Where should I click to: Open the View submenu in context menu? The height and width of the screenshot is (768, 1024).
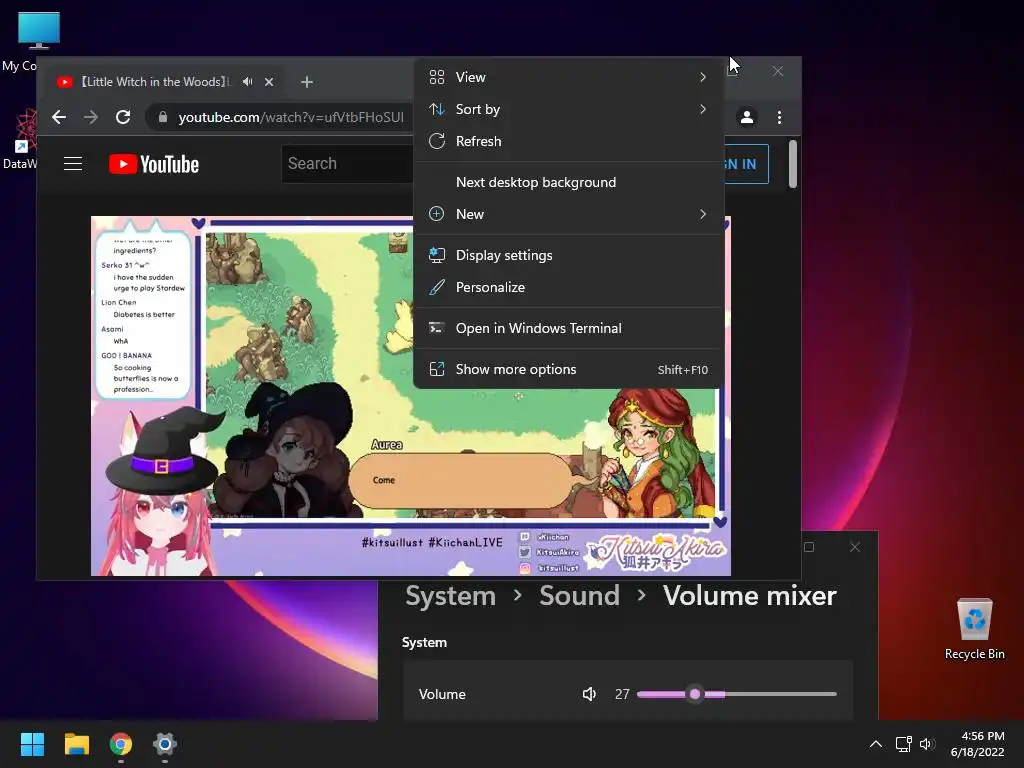pos(568,77)
